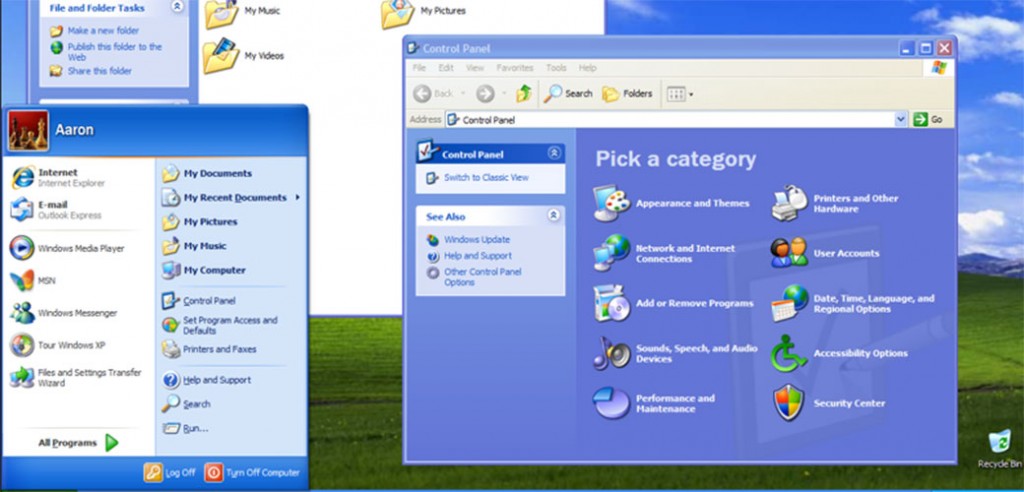Open the Address bar dropdown arrow

[x=901, y=119]
